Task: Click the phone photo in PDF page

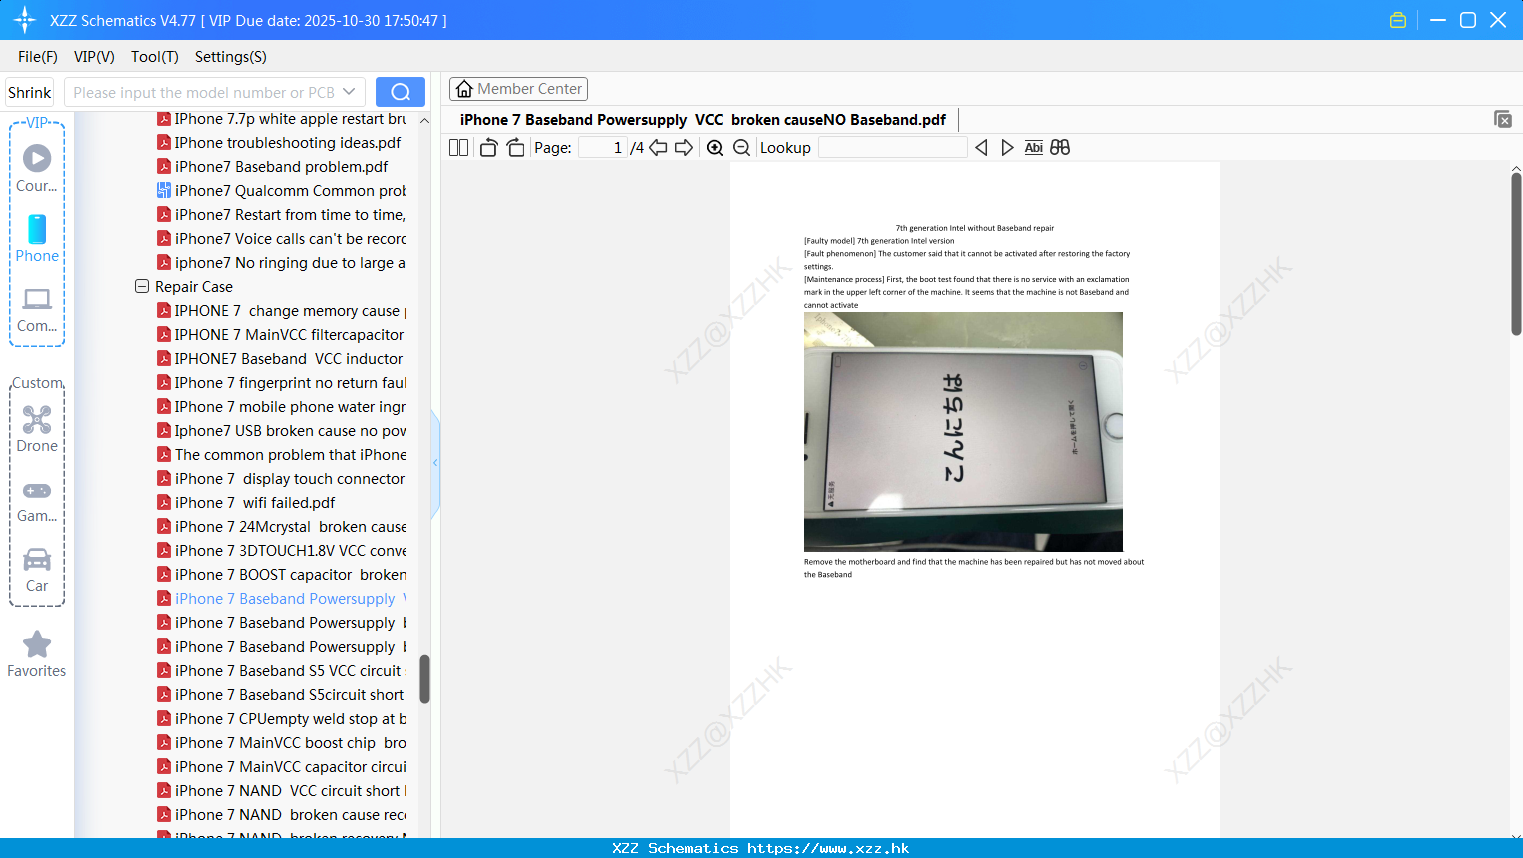Action: (963, 432)
